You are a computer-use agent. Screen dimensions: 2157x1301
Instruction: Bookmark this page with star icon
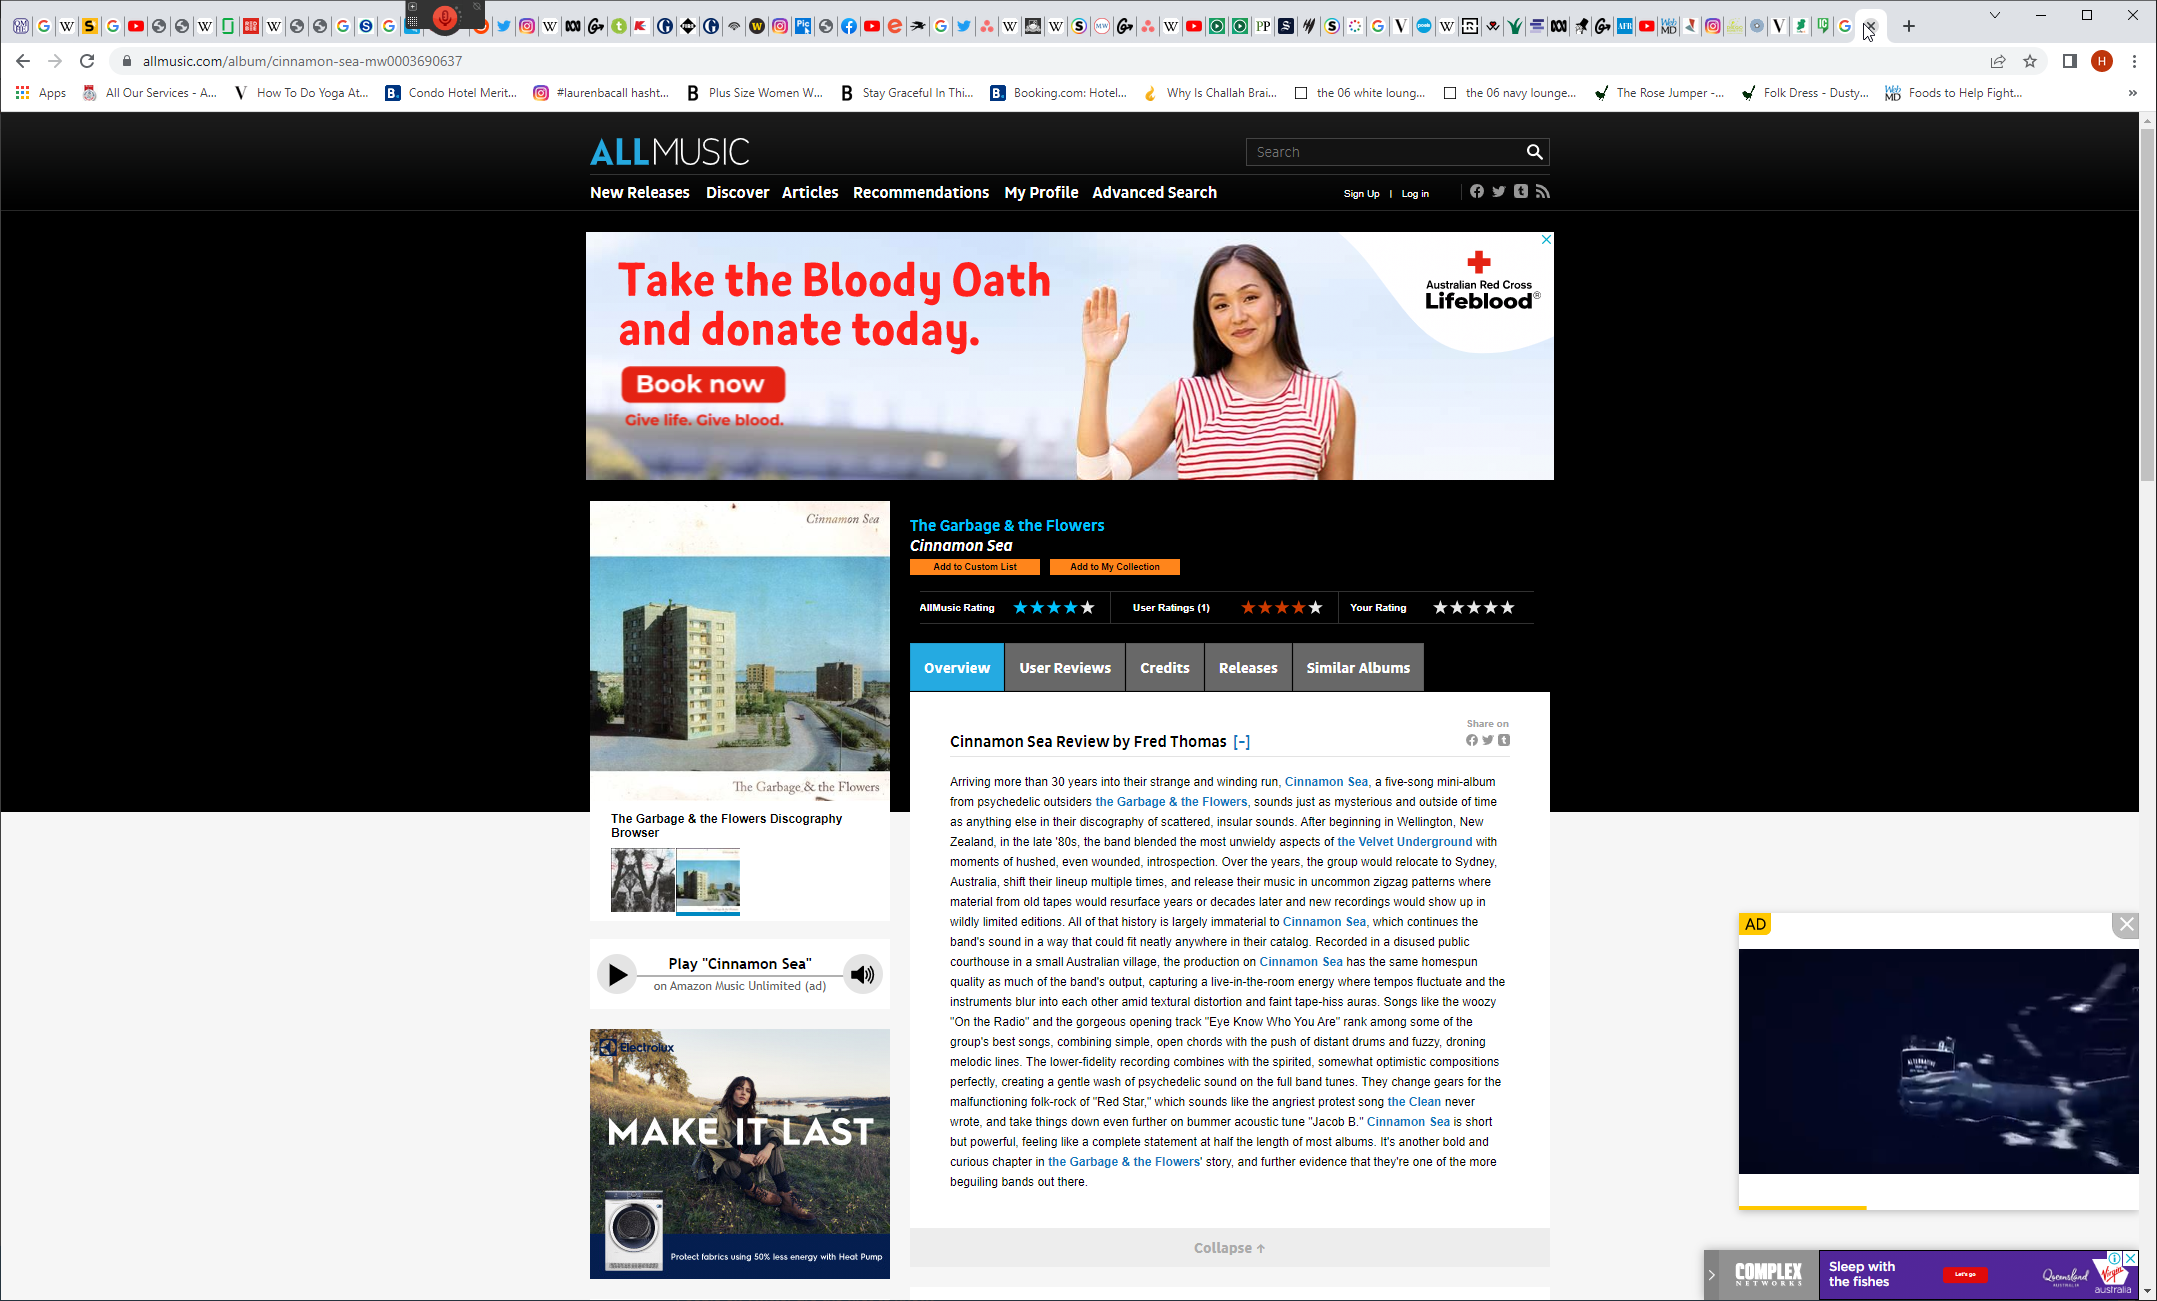[x=2030, y=61]
